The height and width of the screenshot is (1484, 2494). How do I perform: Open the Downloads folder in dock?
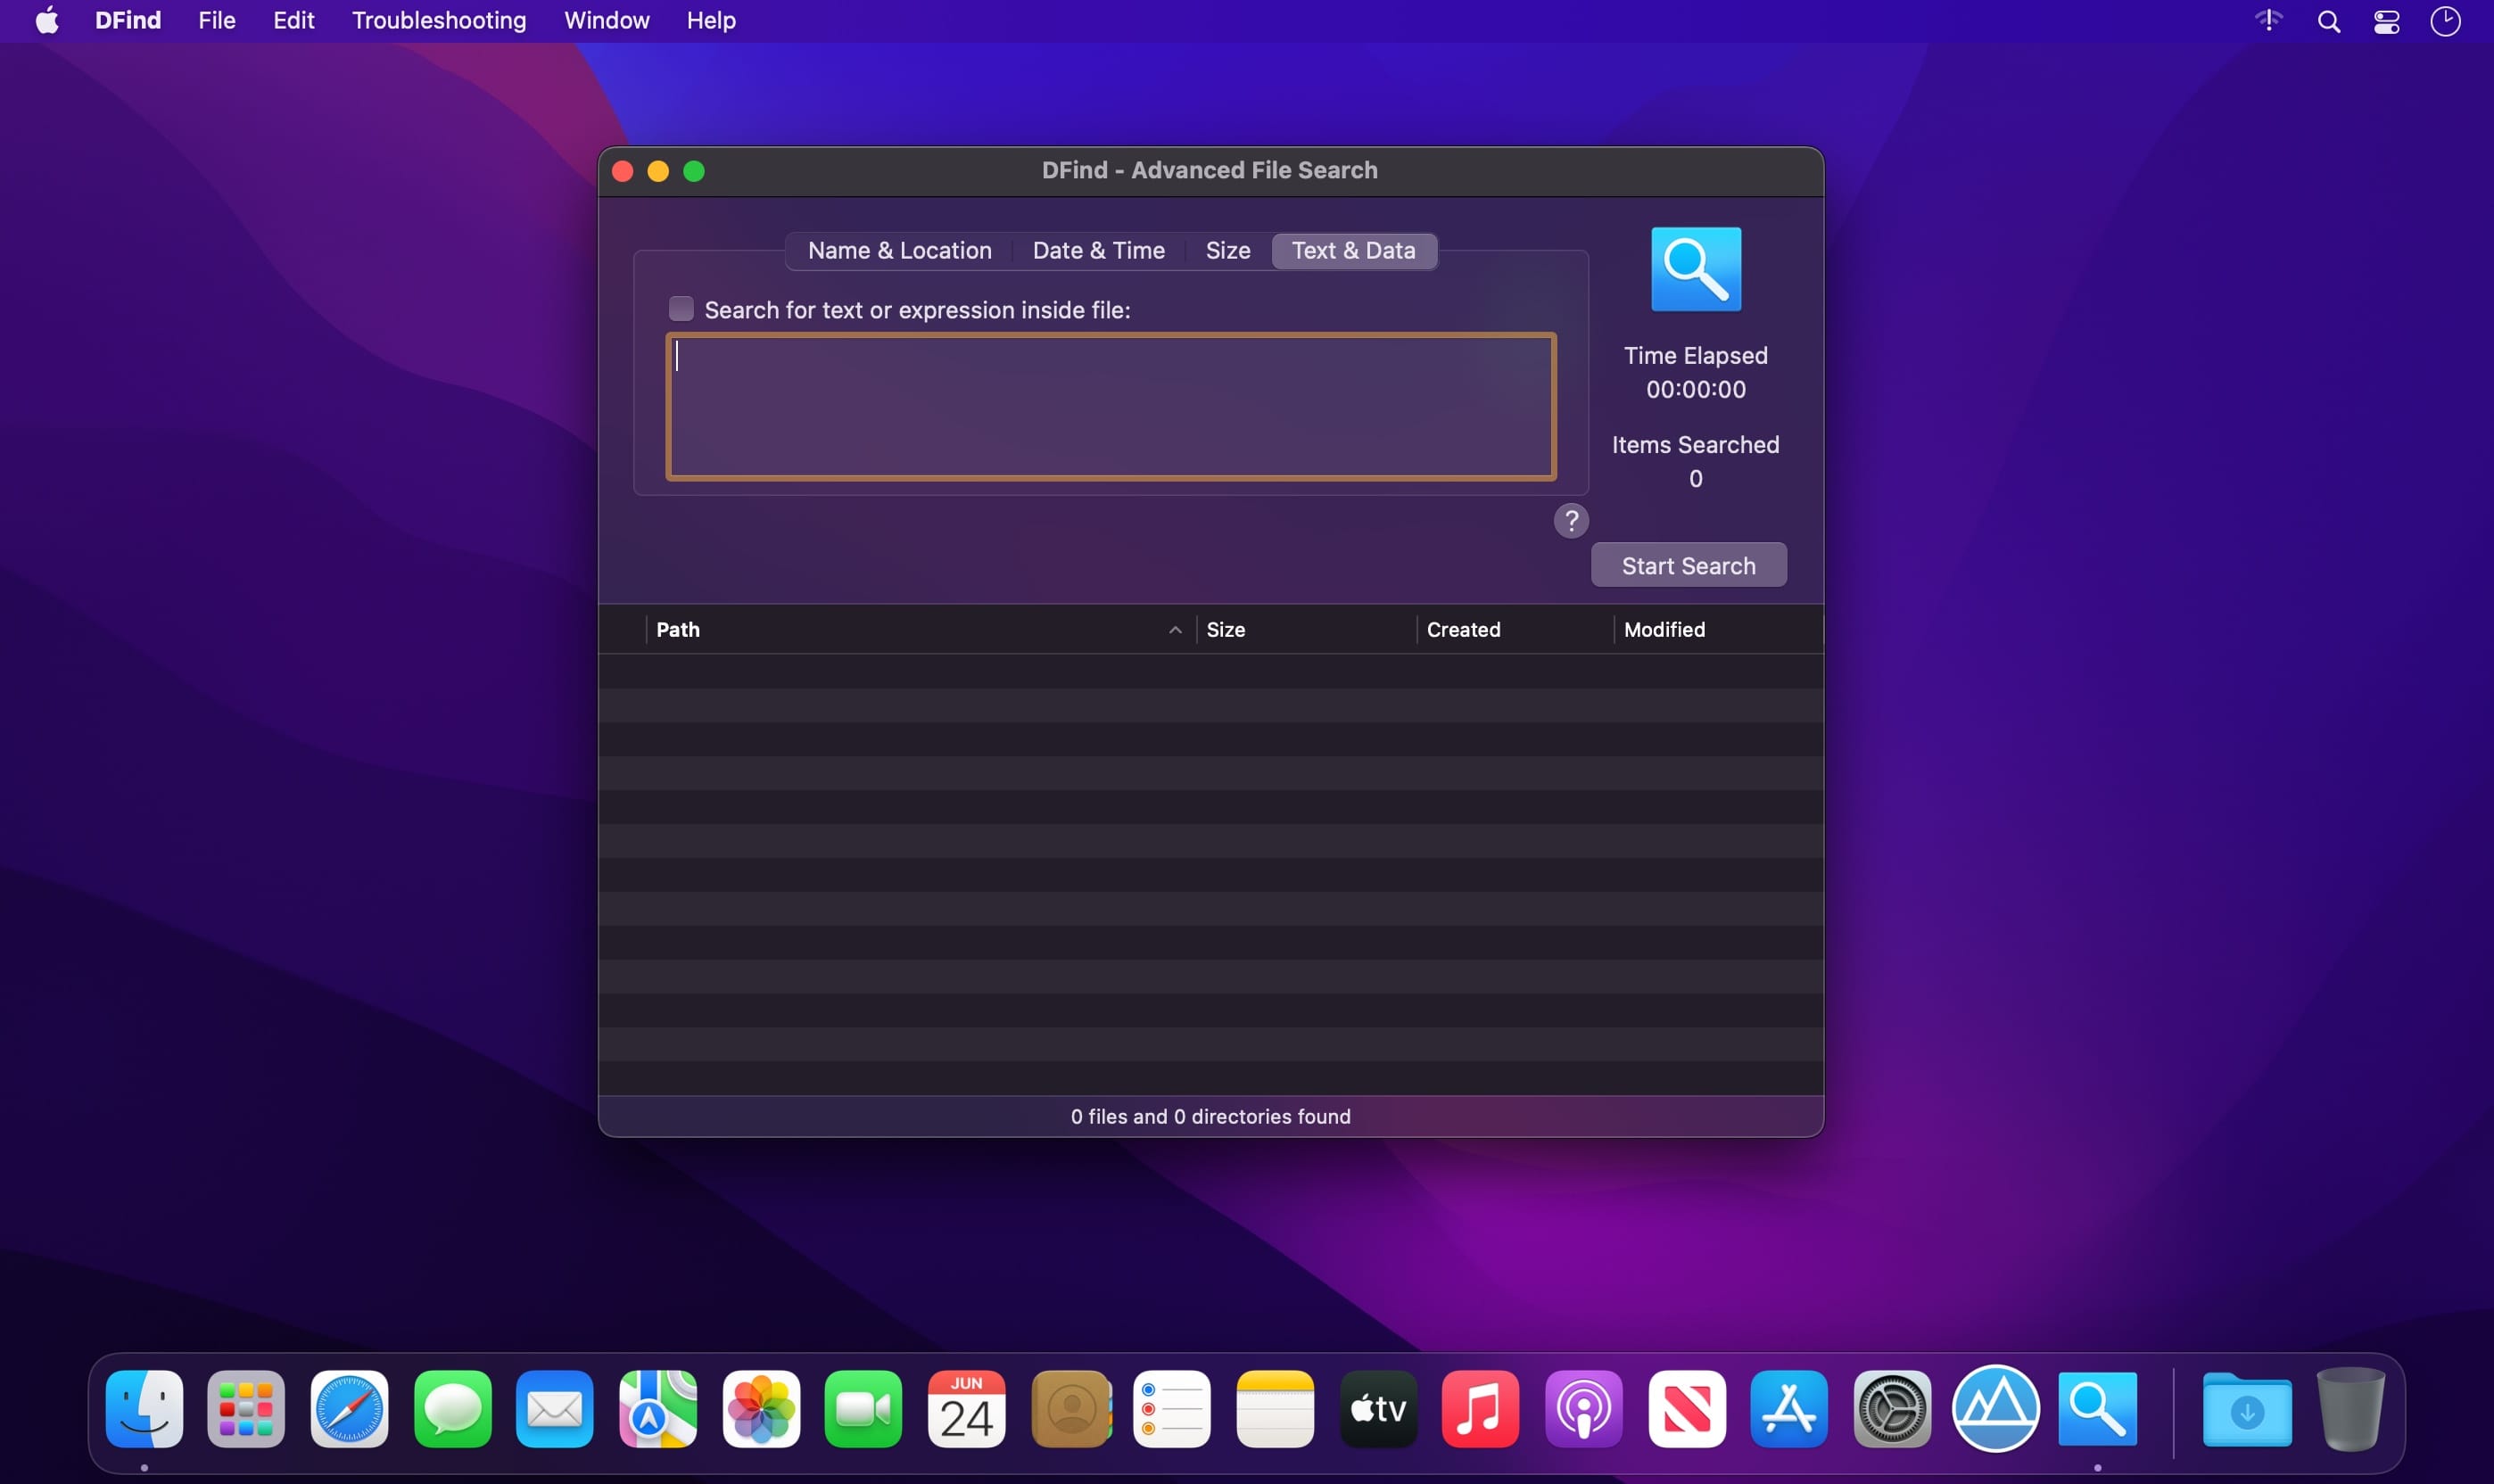point(2247,1409)
